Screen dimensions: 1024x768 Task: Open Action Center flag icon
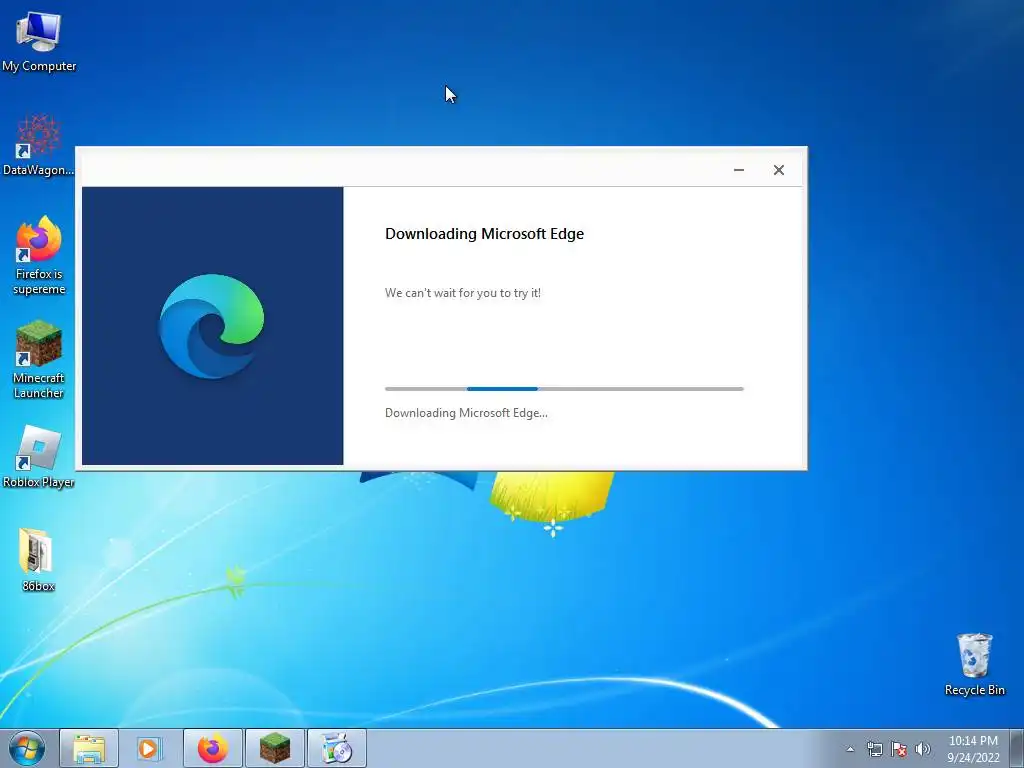[899, 749]
